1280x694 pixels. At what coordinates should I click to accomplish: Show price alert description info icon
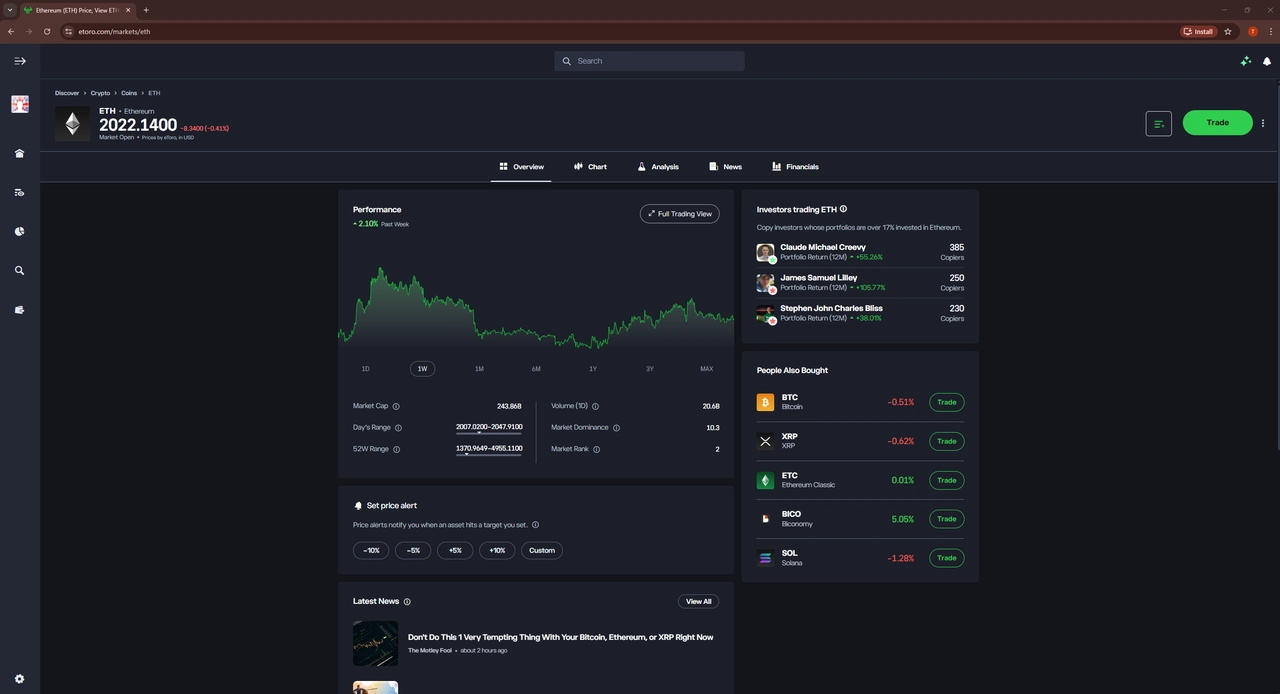pos(535,525)
